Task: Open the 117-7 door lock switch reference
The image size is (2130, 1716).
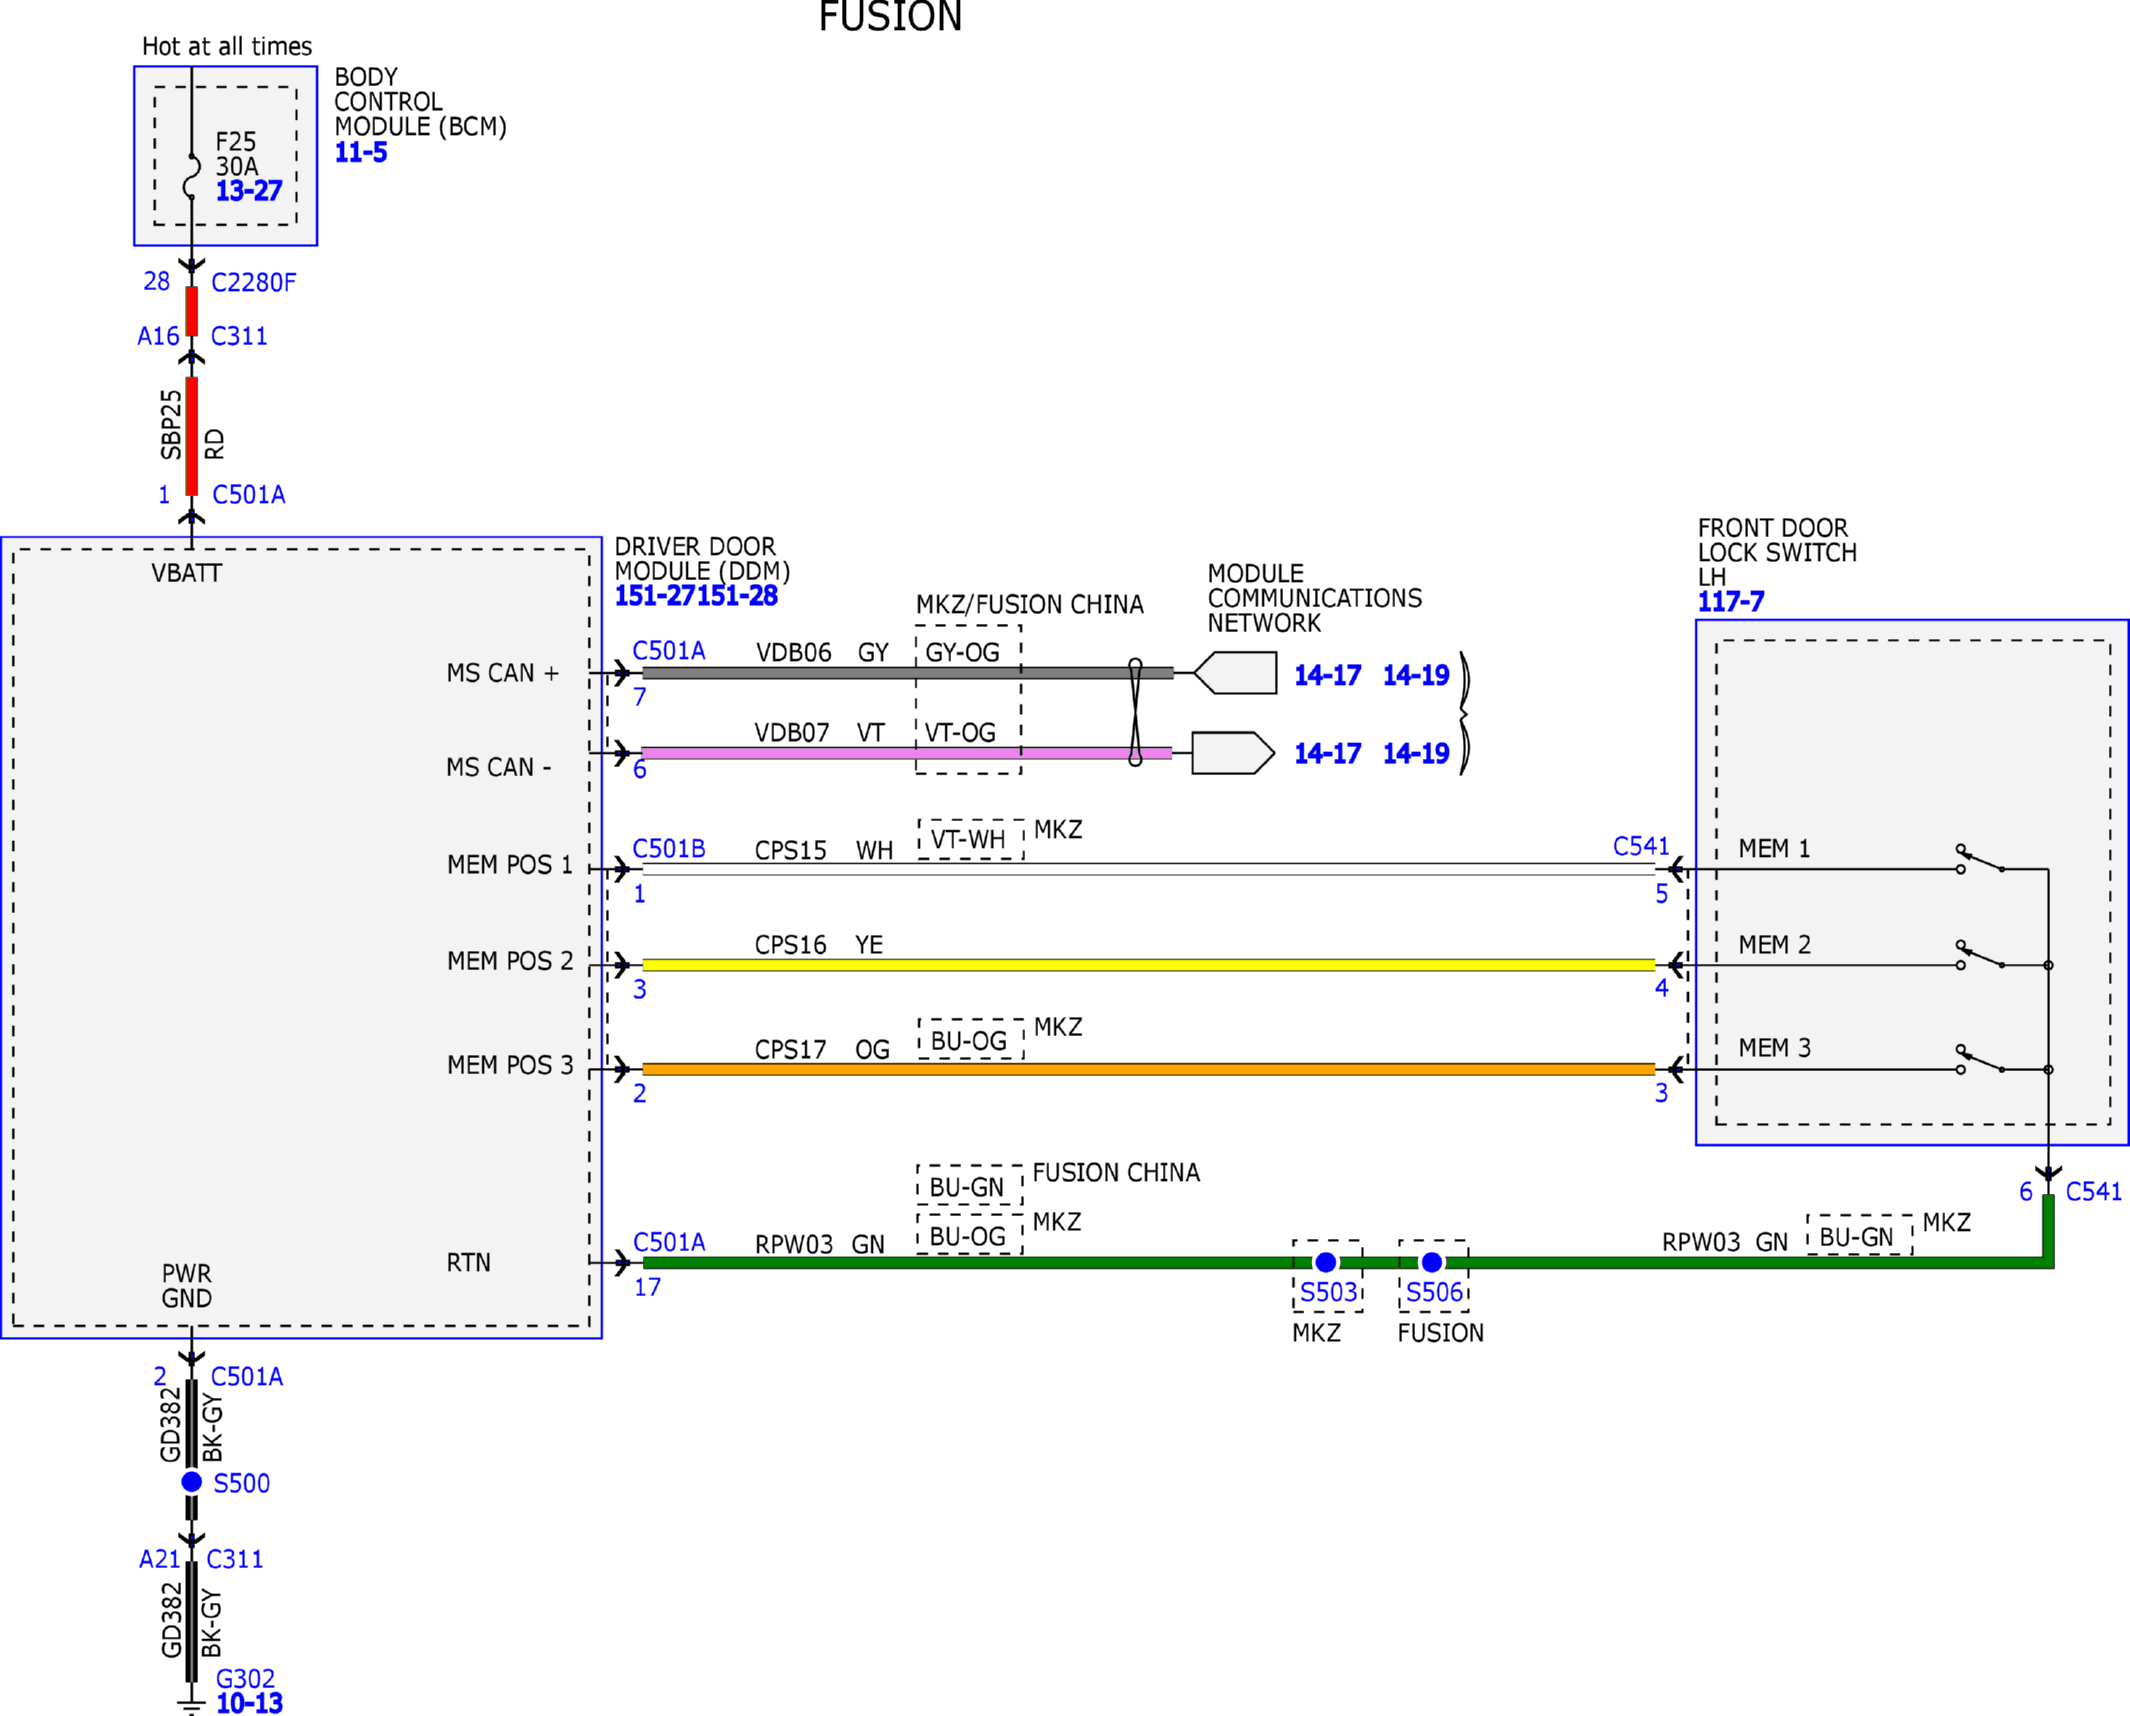Action: click(x=1731, y=602)
